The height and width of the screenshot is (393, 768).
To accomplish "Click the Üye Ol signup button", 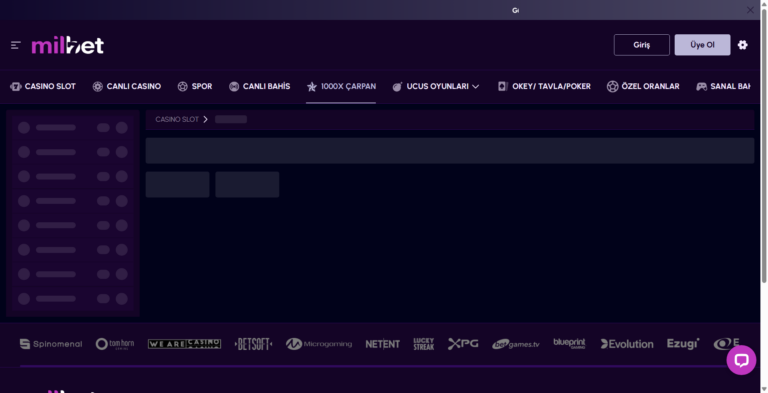I will click(702, 45).
